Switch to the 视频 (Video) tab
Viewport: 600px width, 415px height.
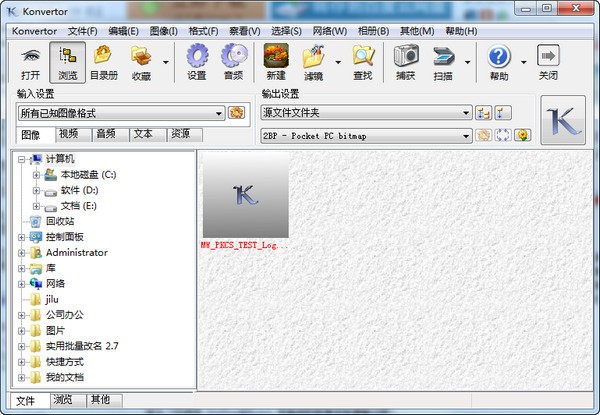[x=69, y=134]
